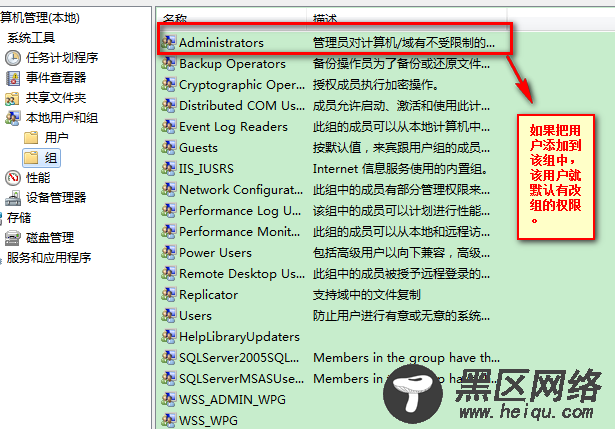Viewport: 615px width, 429px height.
Task: Select the Guests row name
Action: 198,148
